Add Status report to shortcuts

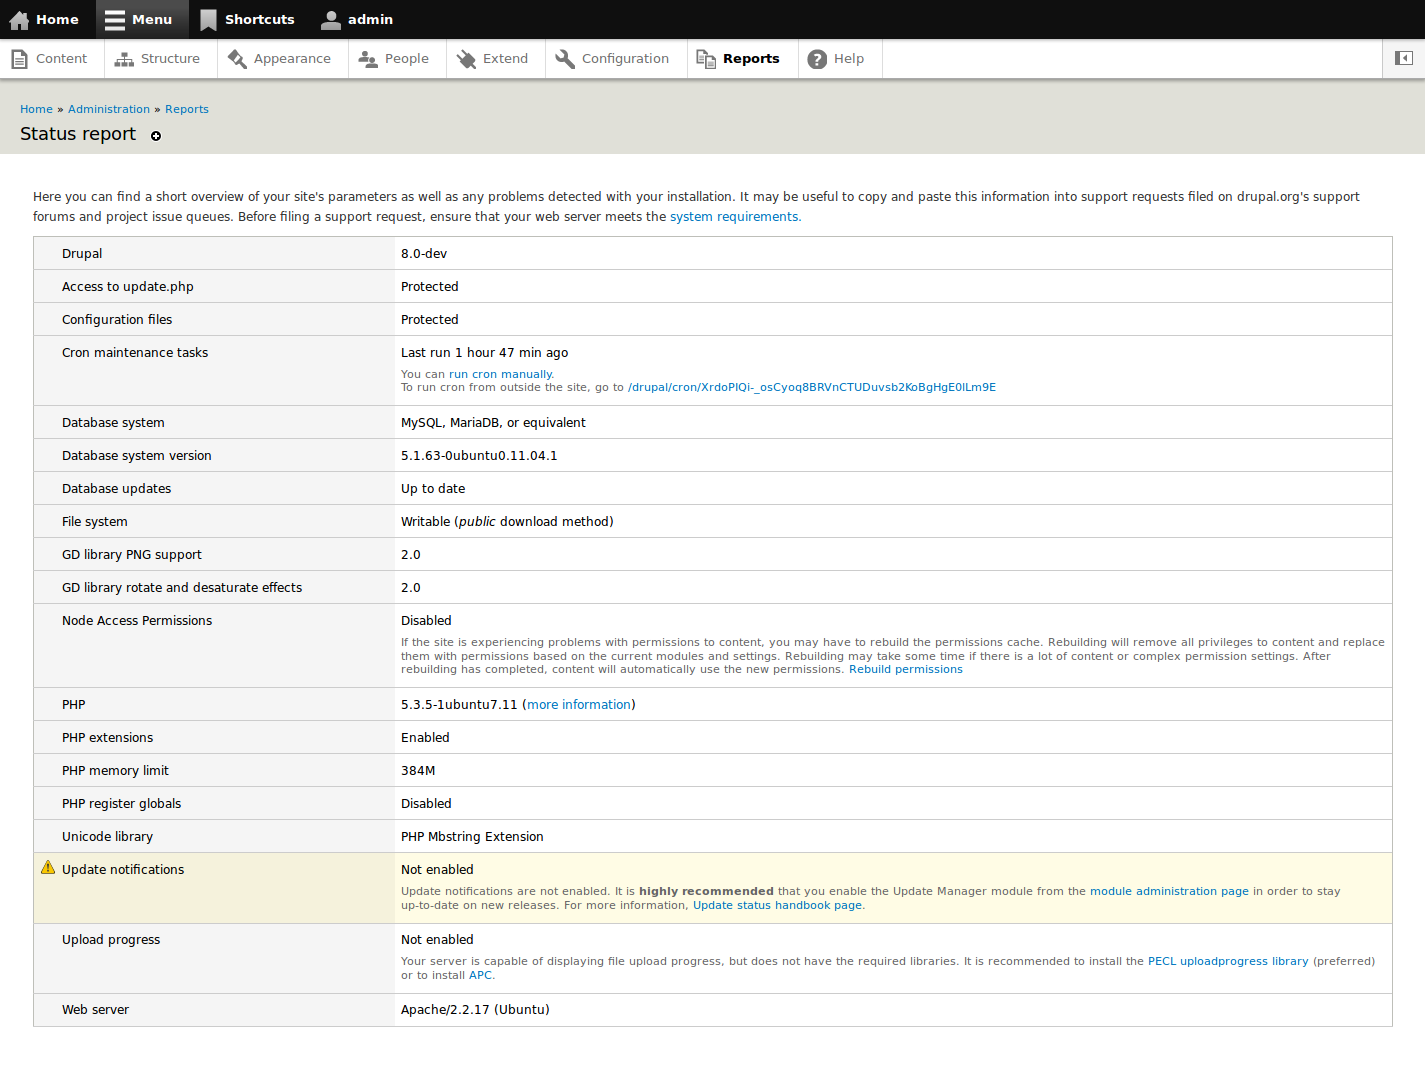156,136
